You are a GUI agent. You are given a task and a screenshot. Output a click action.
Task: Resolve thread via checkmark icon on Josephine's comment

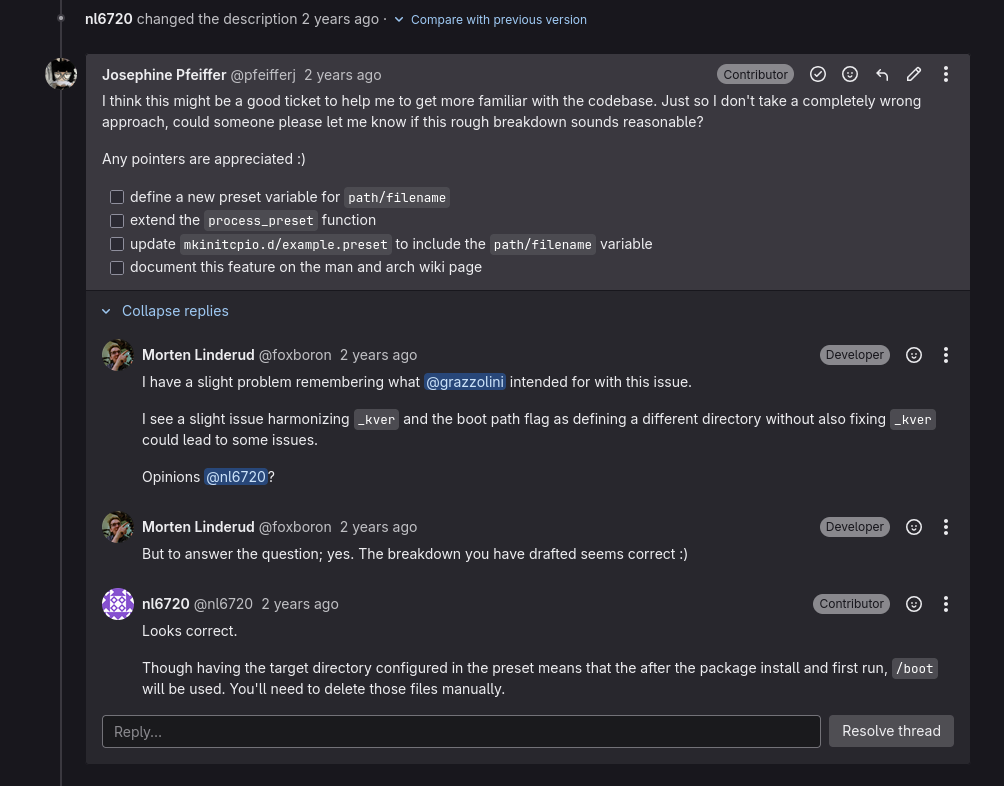pyautogui.click(x=818, y=74)
